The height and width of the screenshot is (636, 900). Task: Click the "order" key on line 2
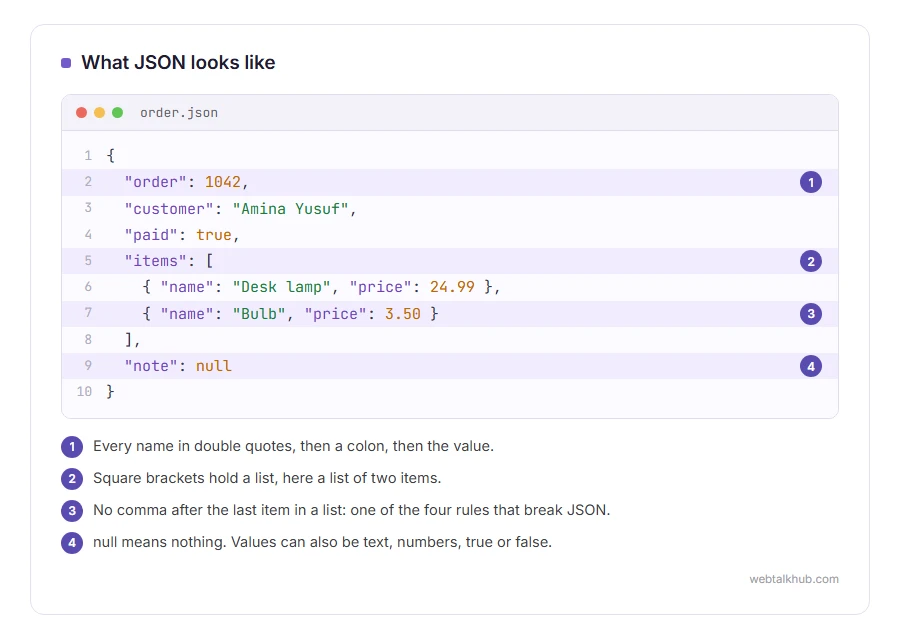(x=156, y=182)
